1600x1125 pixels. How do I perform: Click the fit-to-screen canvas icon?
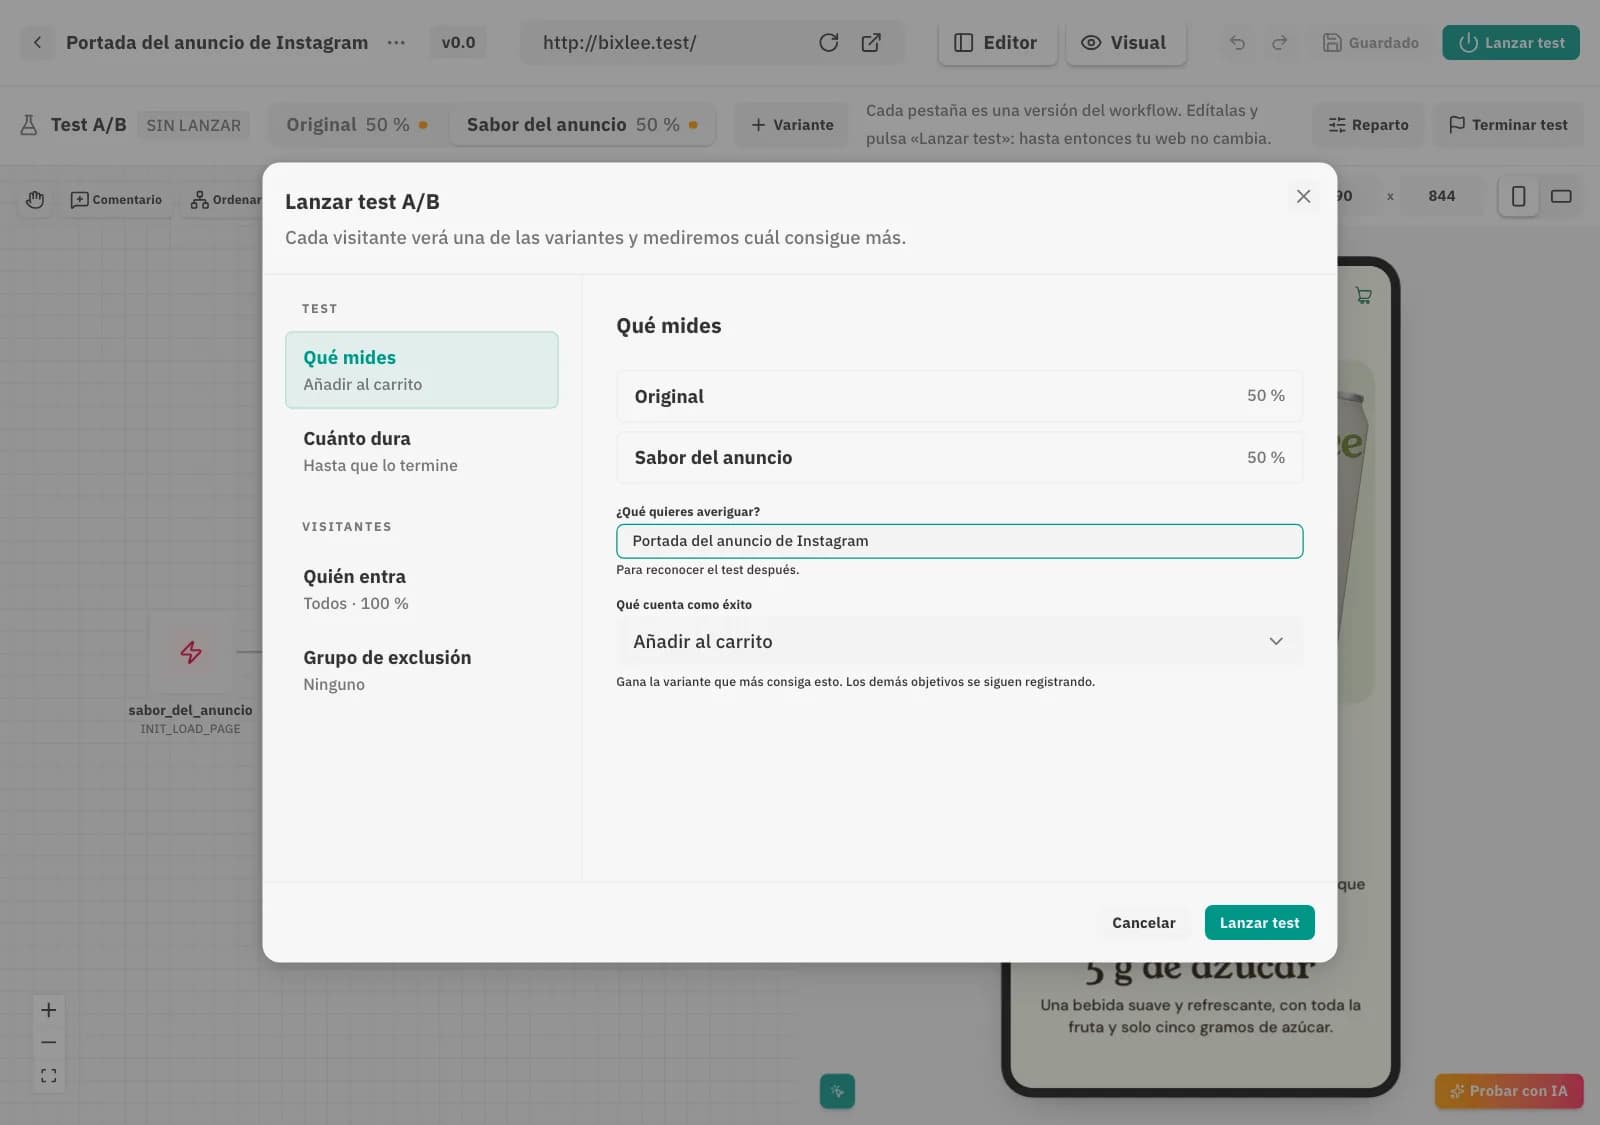48,1076
